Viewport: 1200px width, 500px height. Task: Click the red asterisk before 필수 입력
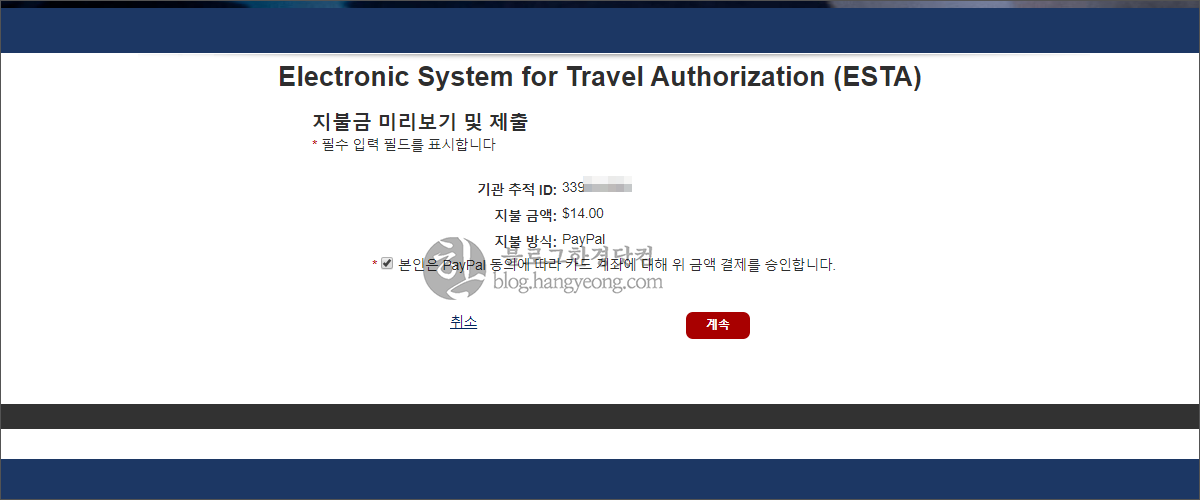(x=315, y=144)
